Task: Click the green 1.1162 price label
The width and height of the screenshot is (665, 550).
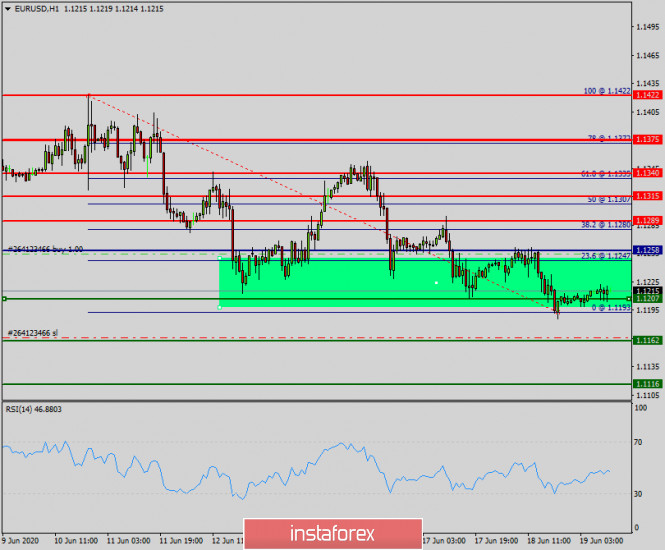Action: [x=648, y=341]
